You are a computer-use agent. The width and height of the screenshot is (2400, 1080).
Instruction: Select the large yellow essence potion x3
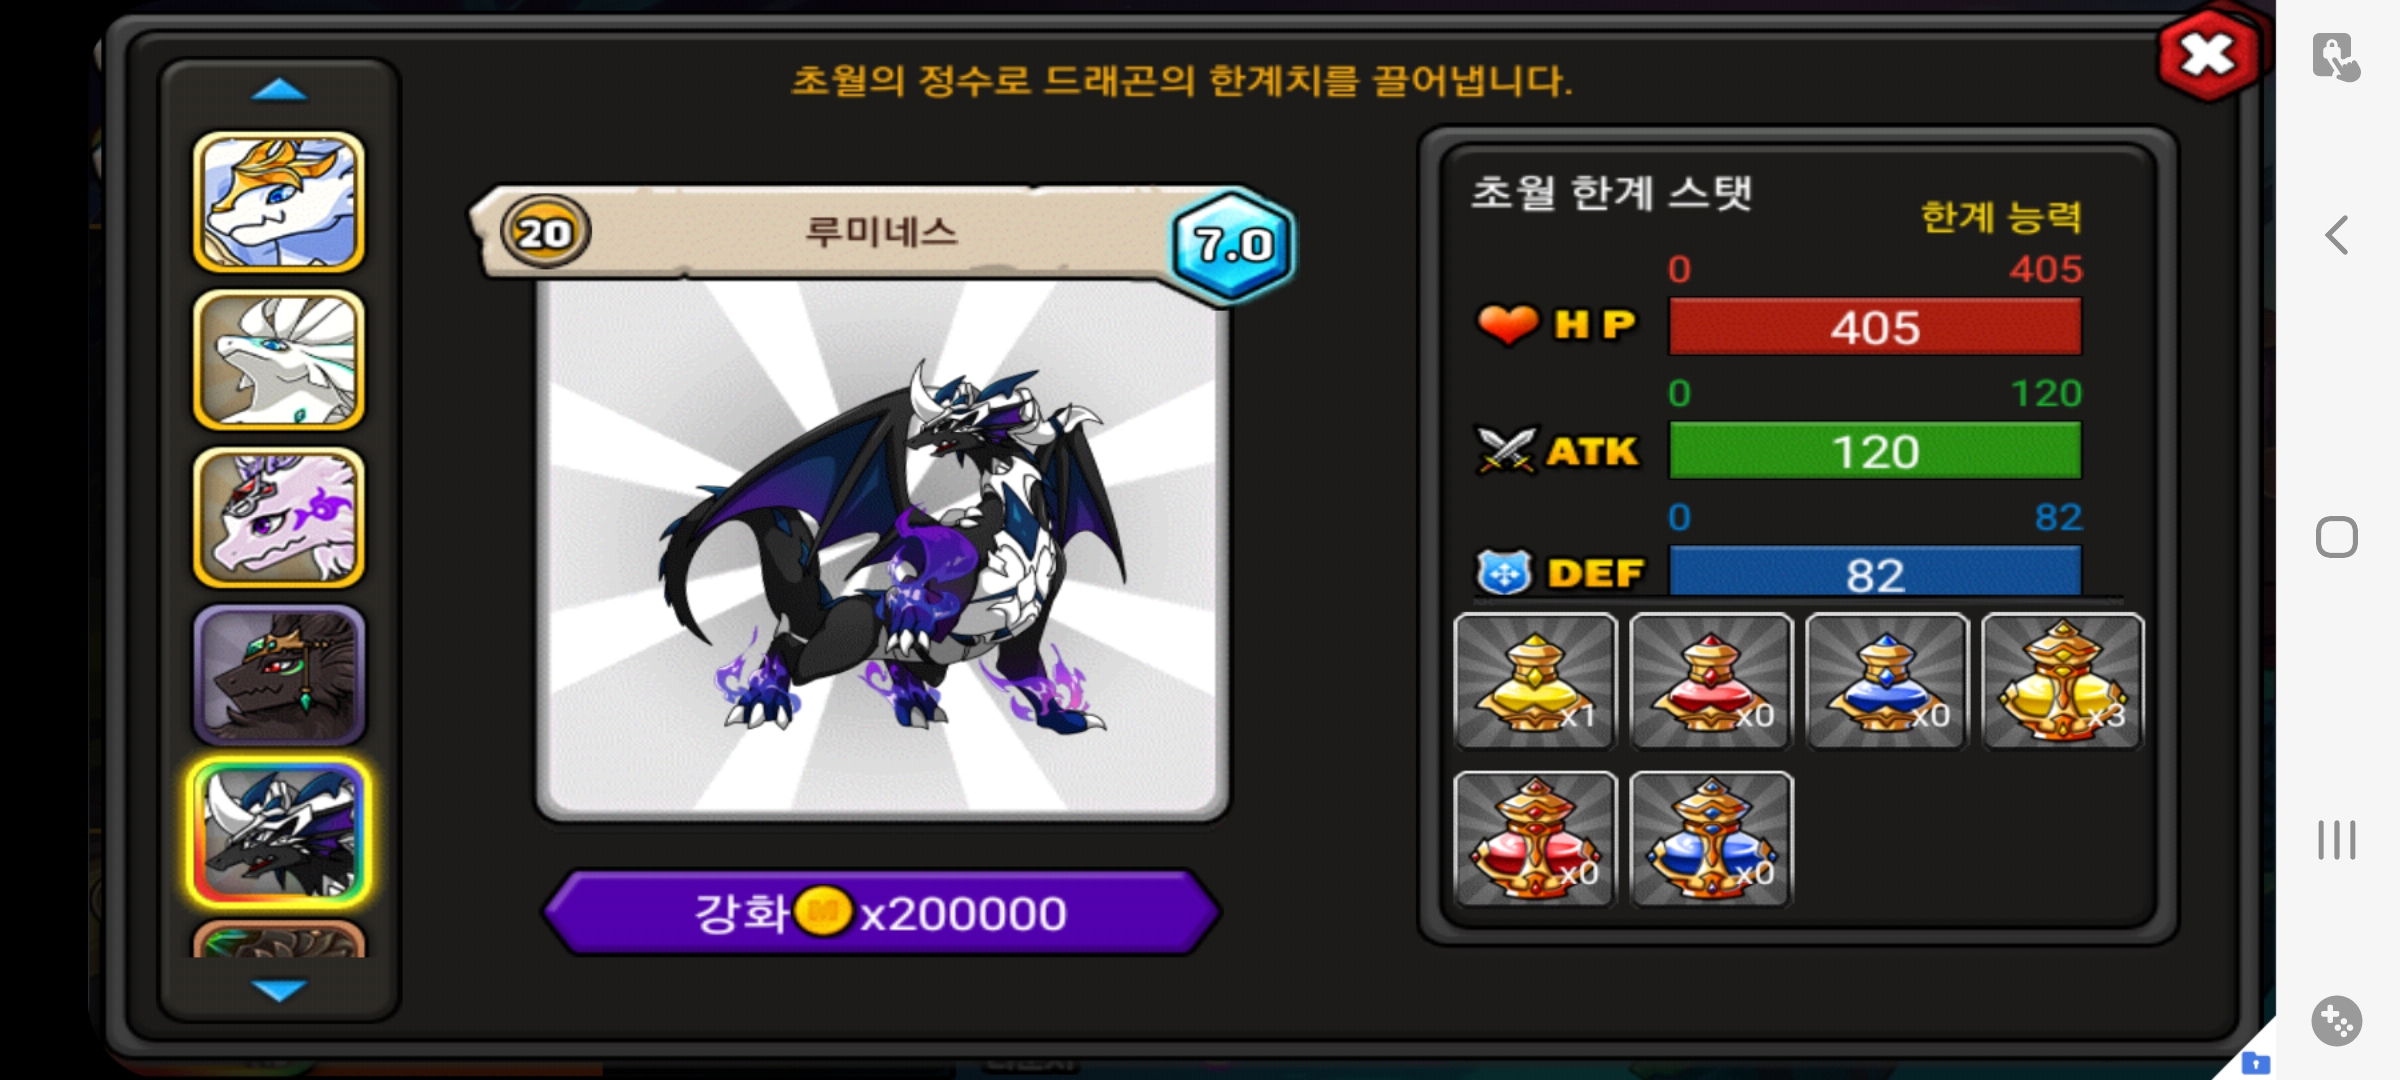[x=2063, y=681]
